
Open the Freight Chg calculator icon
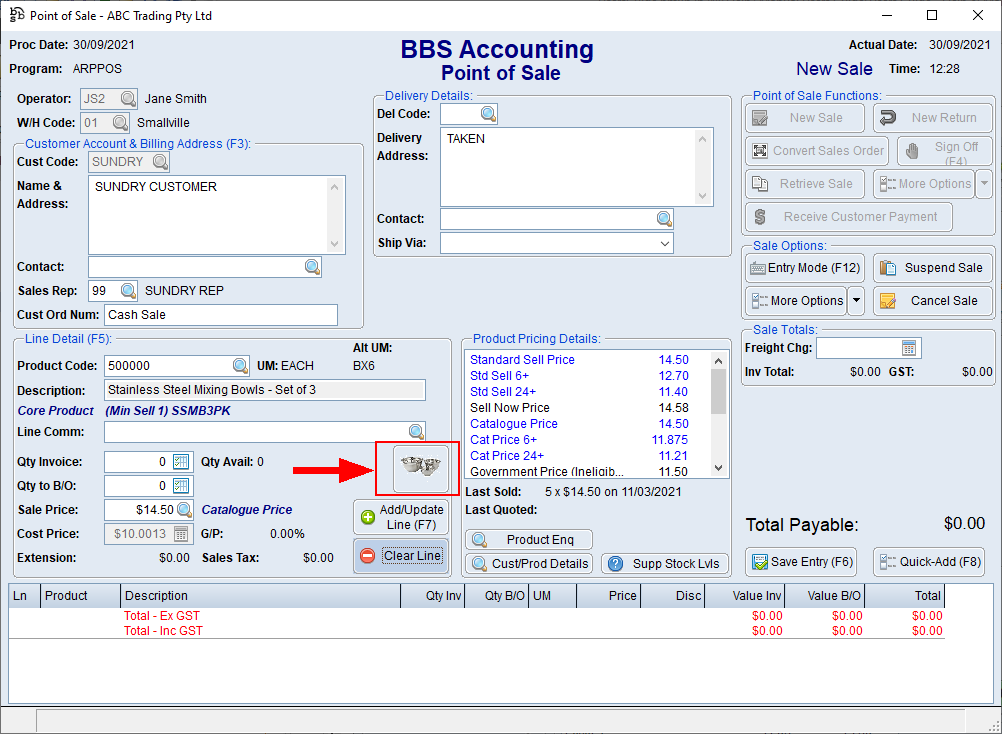tap(907, 347)
